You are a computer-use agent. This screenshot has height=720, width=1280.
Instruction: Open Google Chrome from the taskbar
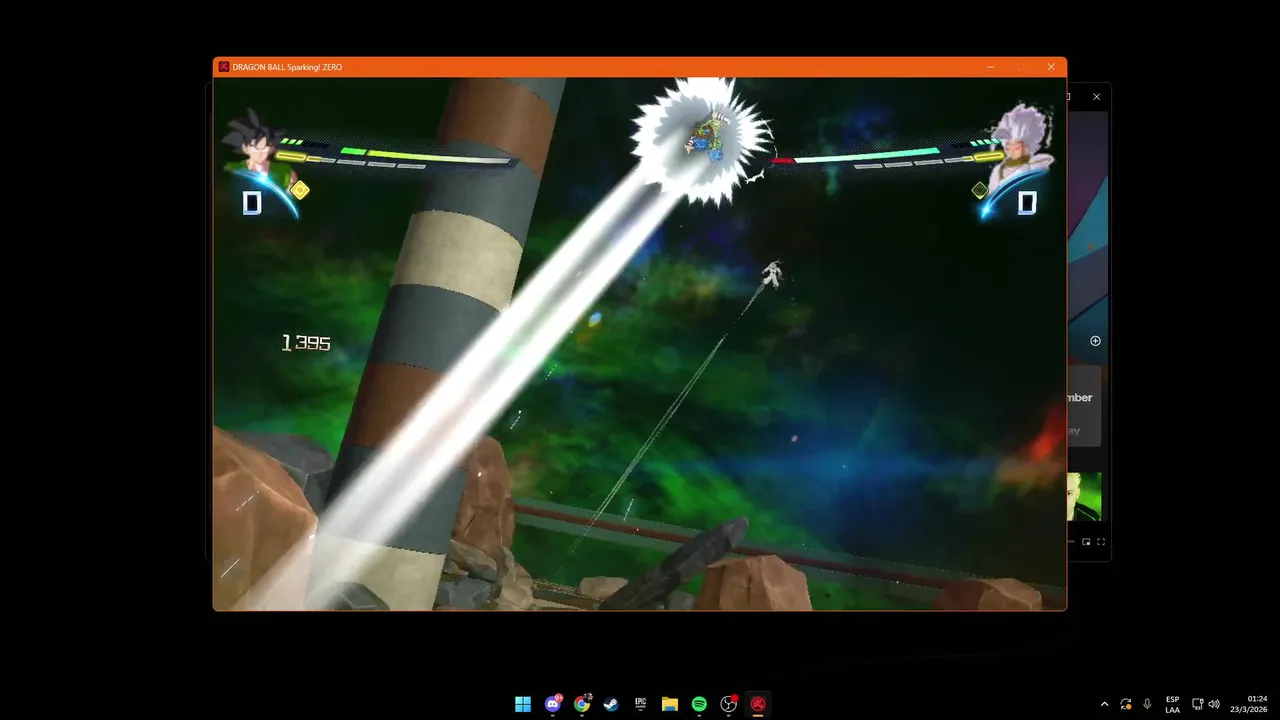[582, 704]
